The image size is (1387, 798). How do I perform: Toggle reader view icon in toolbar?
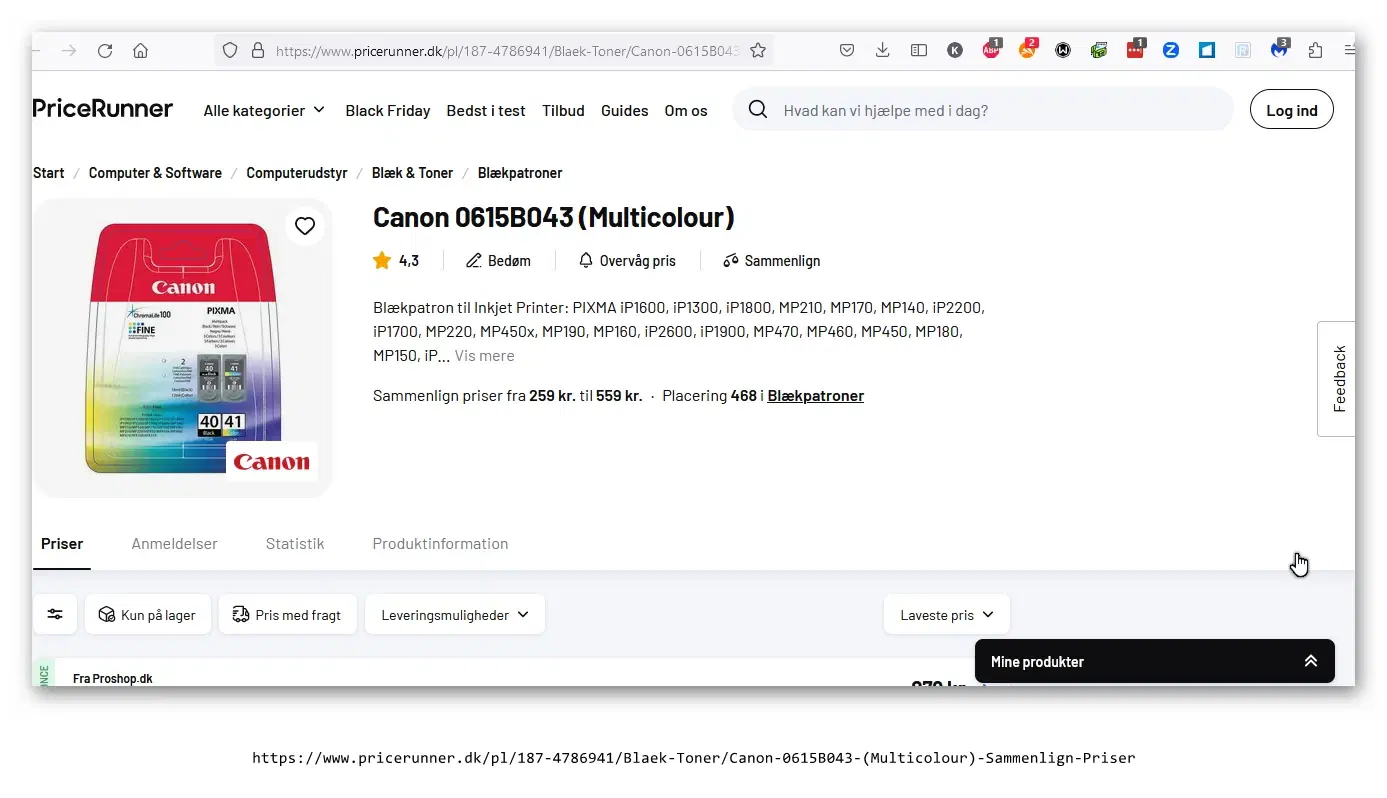click(918, 50)
